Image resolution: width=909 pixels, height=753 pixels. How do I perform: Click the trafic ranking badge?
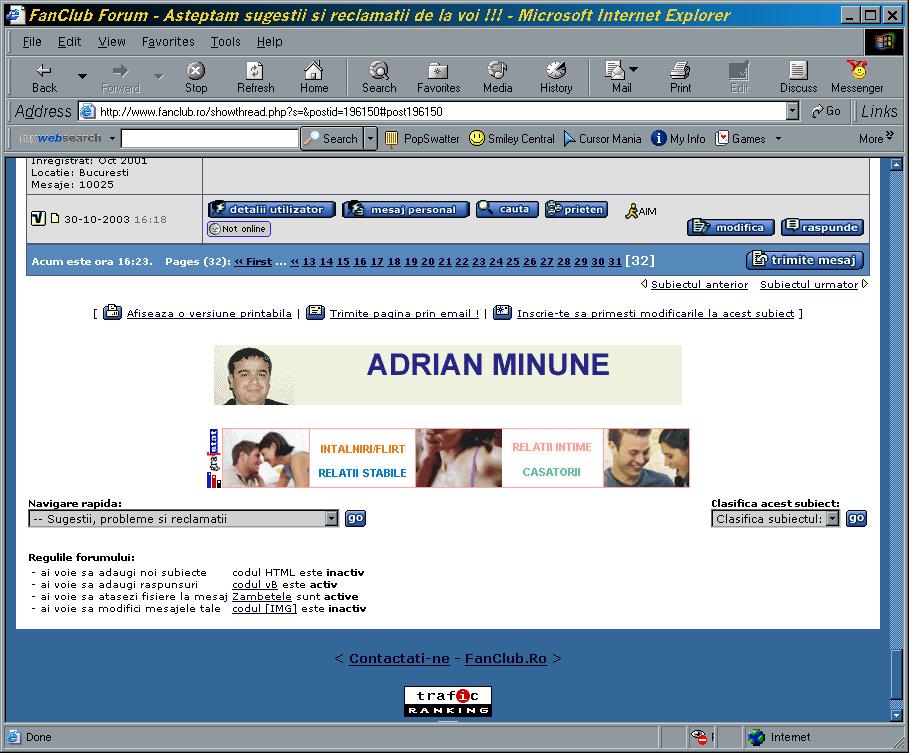coord(448,701)
